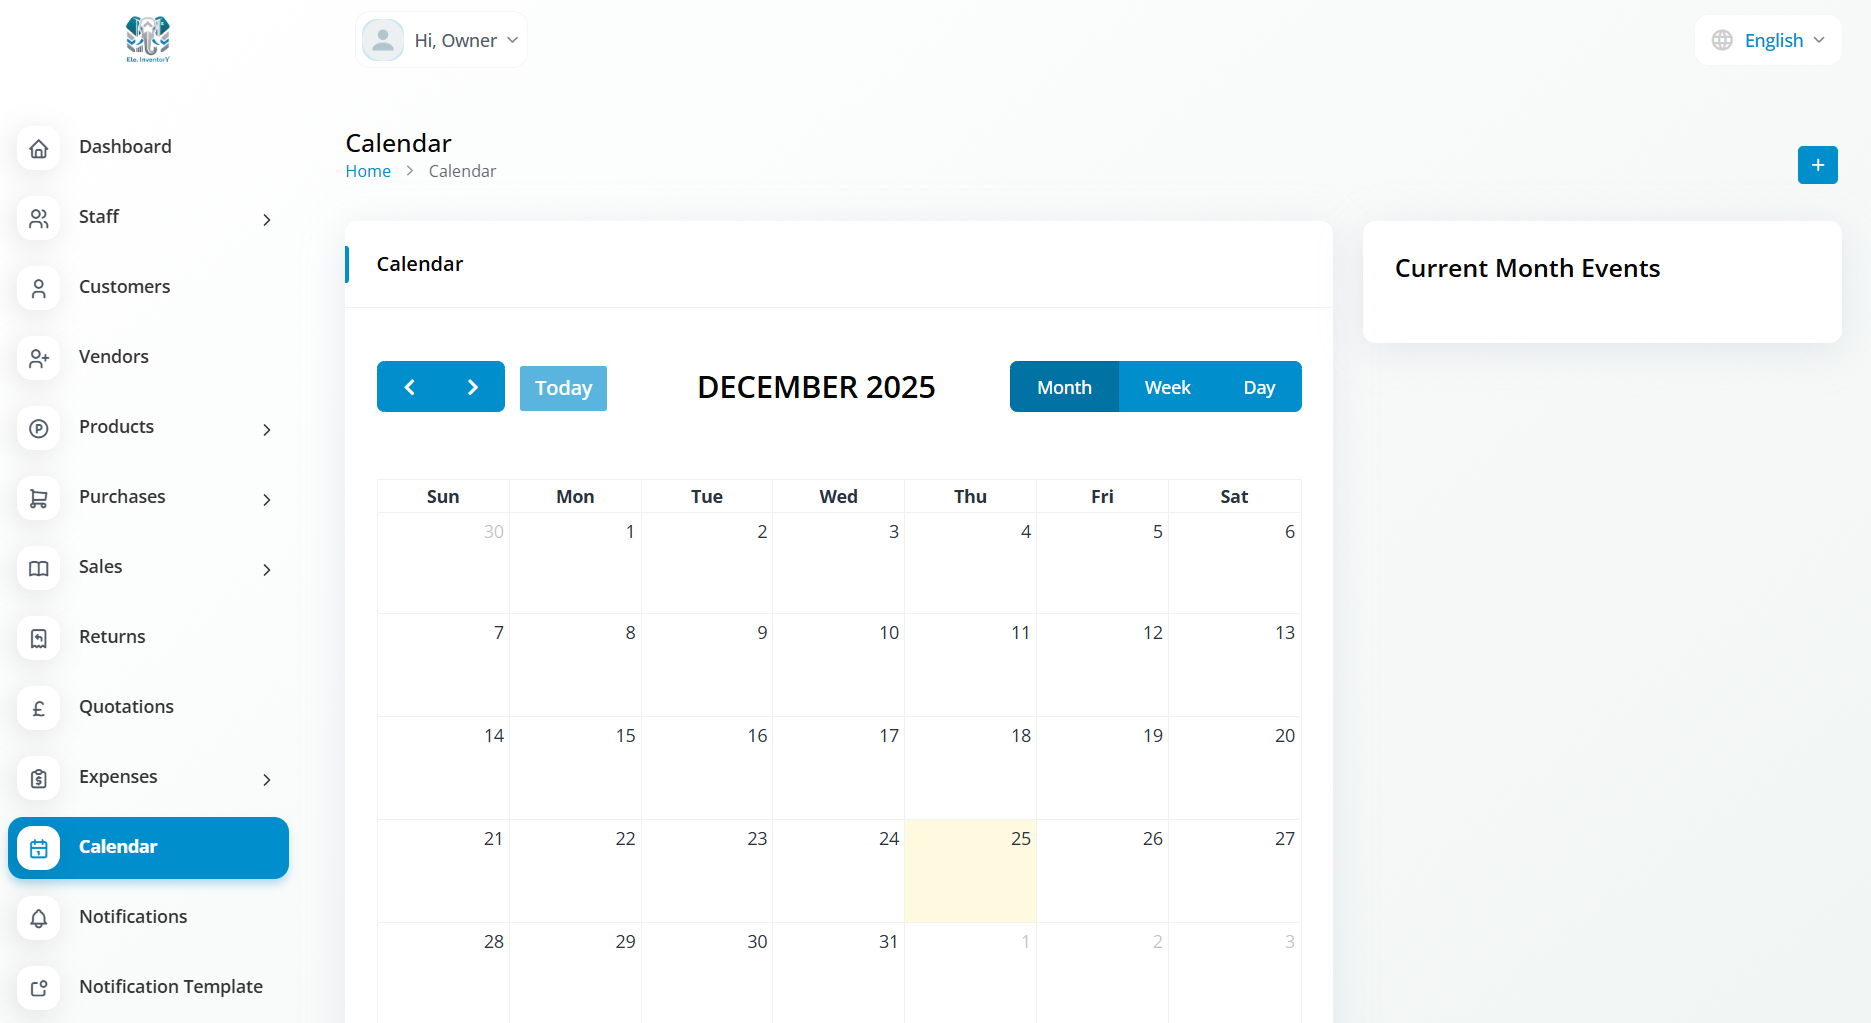Click the Notification Template icon

(39, 988)
